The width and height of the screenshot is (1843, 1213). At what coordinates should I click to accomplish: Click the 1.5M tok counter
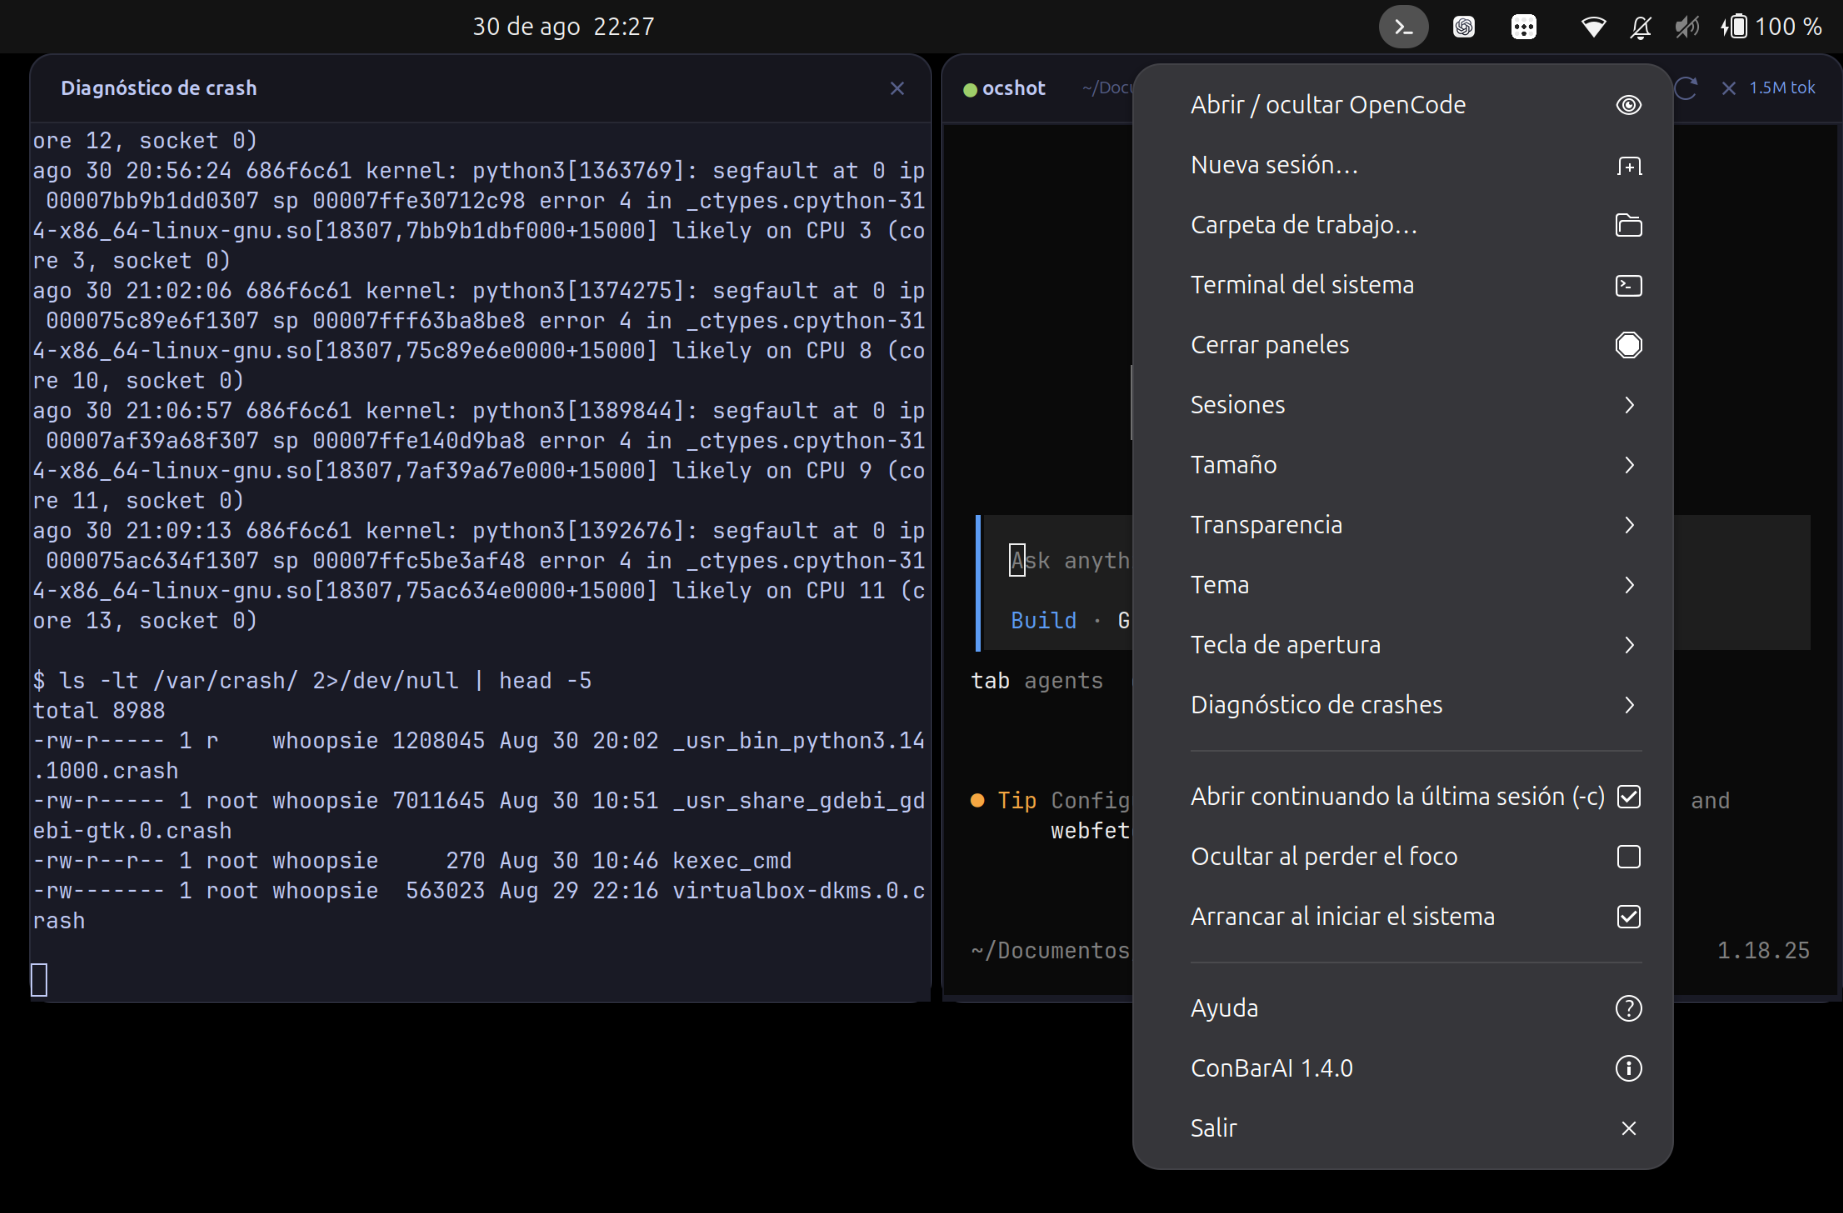click(x=1782, y=88)
